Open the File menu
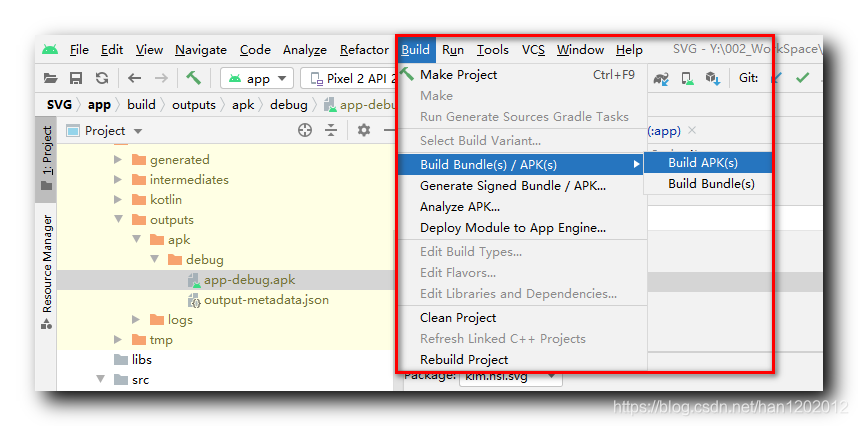Viewport: 858px width, 426px height. (x=79, y=50)
